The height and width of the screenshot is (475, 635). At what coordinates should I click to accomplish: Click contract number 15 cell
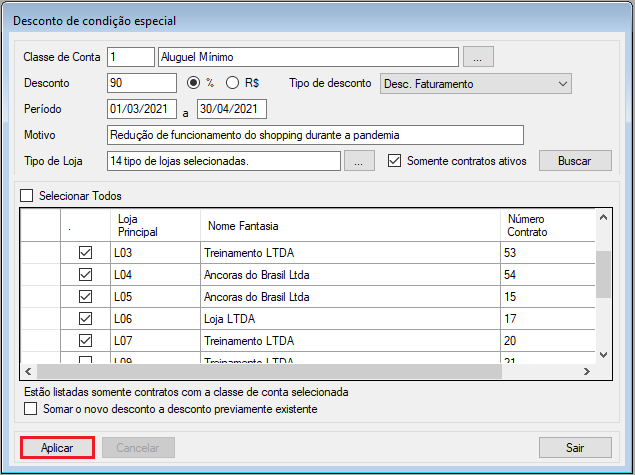click(548, 296)
